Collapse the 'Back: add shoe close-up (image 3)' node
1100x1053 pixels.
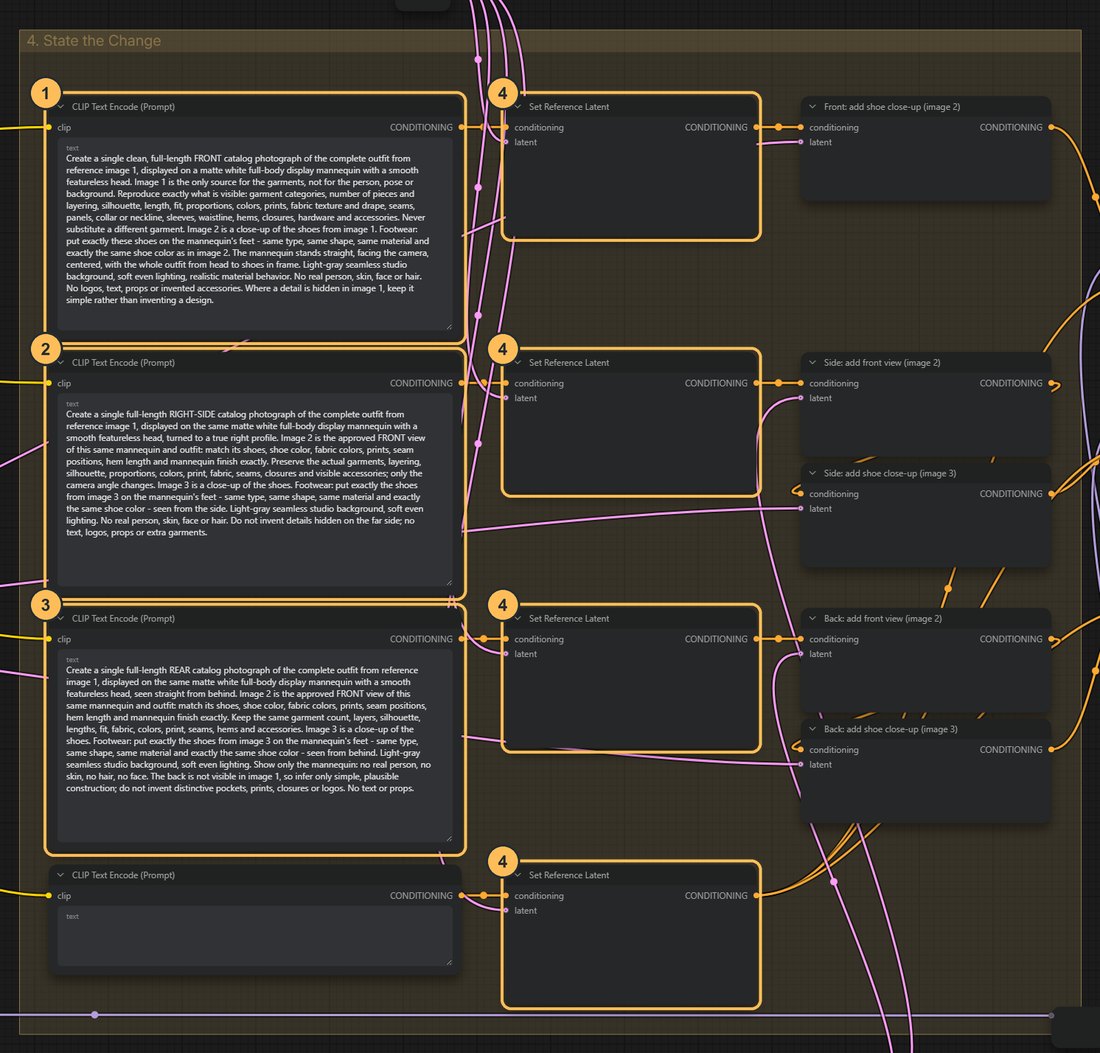(x=812, y=730)
